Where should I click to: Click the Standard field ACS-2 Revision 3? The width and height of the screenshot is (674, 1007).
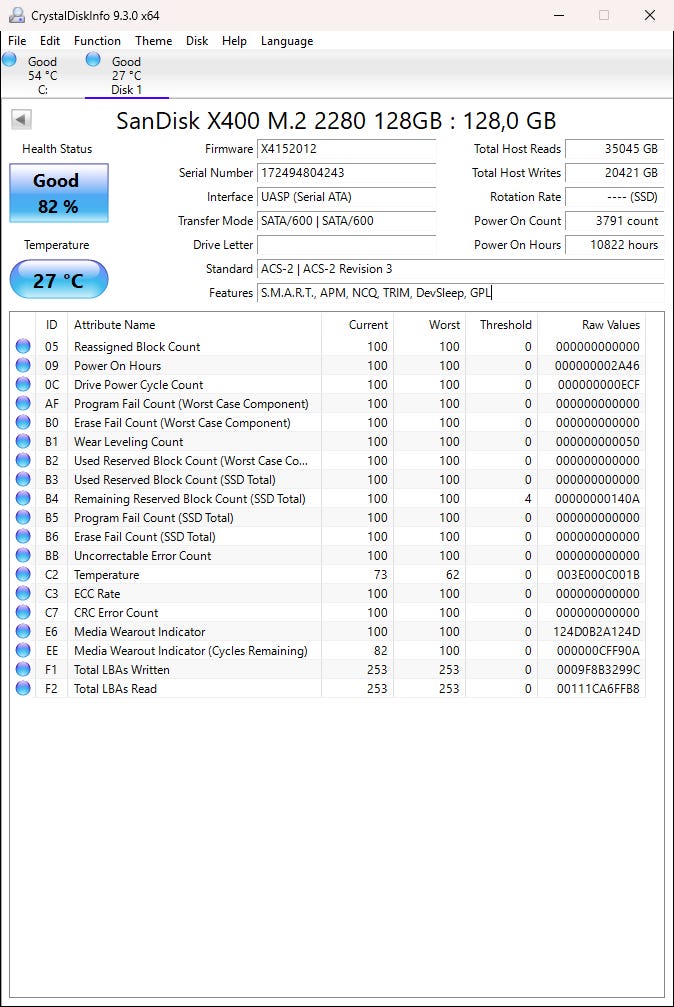pyautogui.click(x=460, y=268)
